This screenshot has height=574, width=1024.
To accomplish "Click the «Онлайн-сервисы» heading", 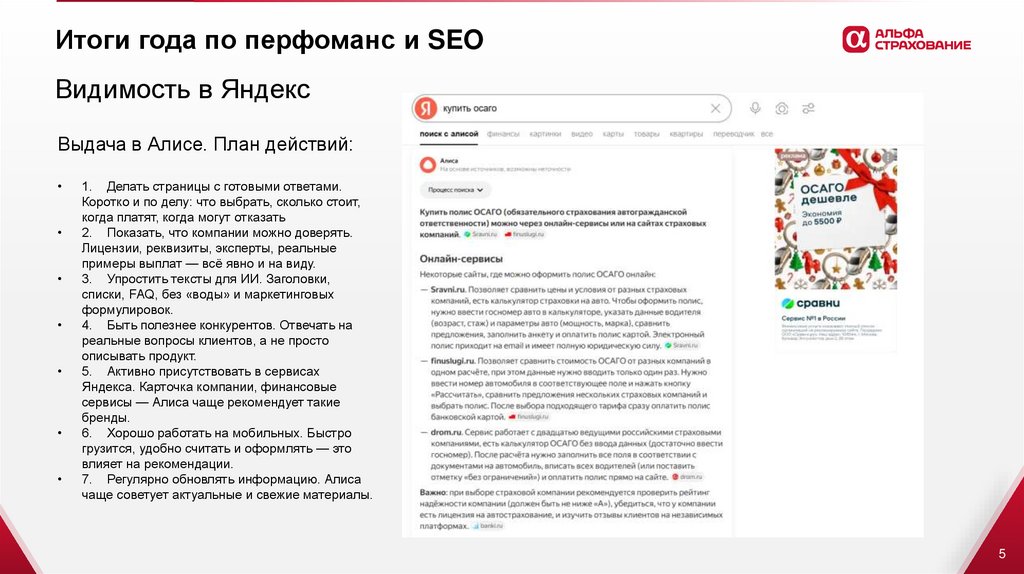I will 461,259.
